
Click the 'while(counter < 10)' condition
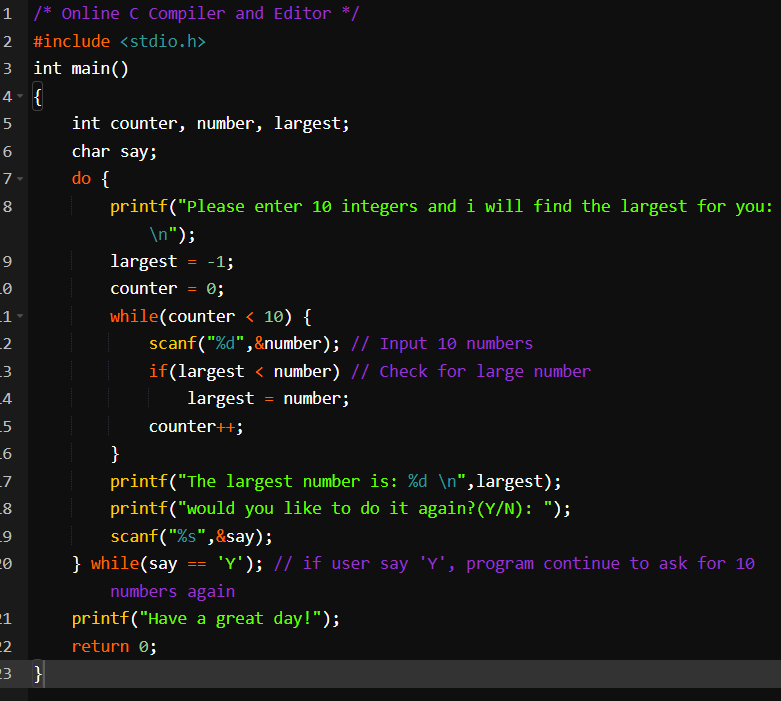pos(201,316)
